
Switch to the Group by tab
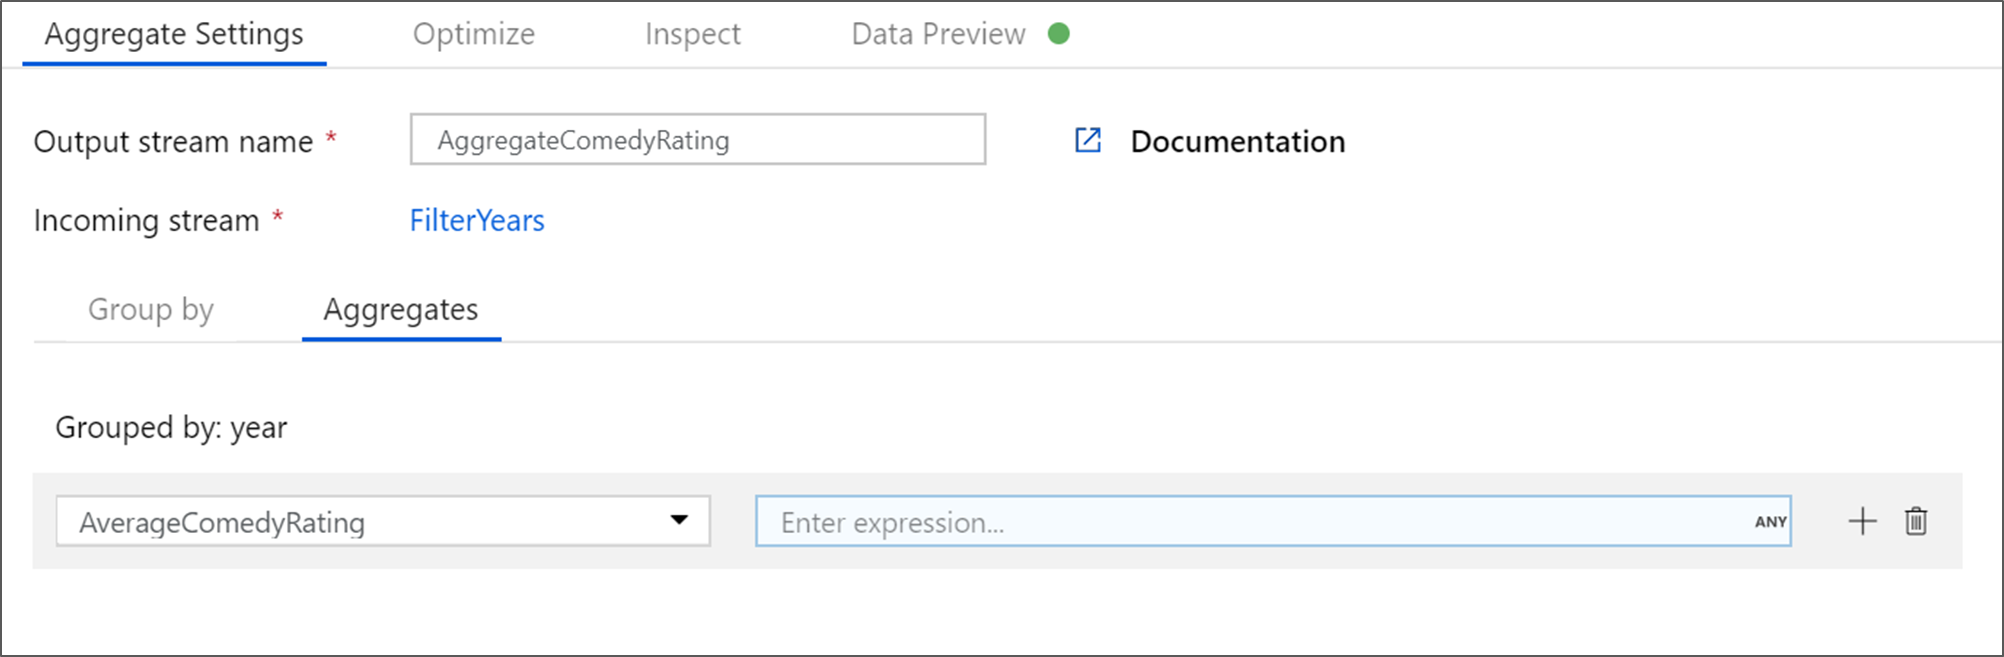pos(151,310)
